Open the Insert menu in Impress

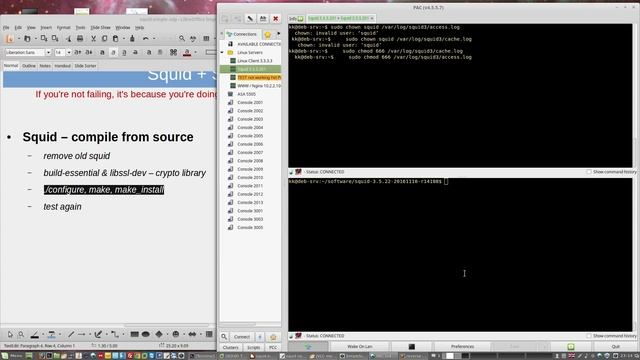click(46, 27)
